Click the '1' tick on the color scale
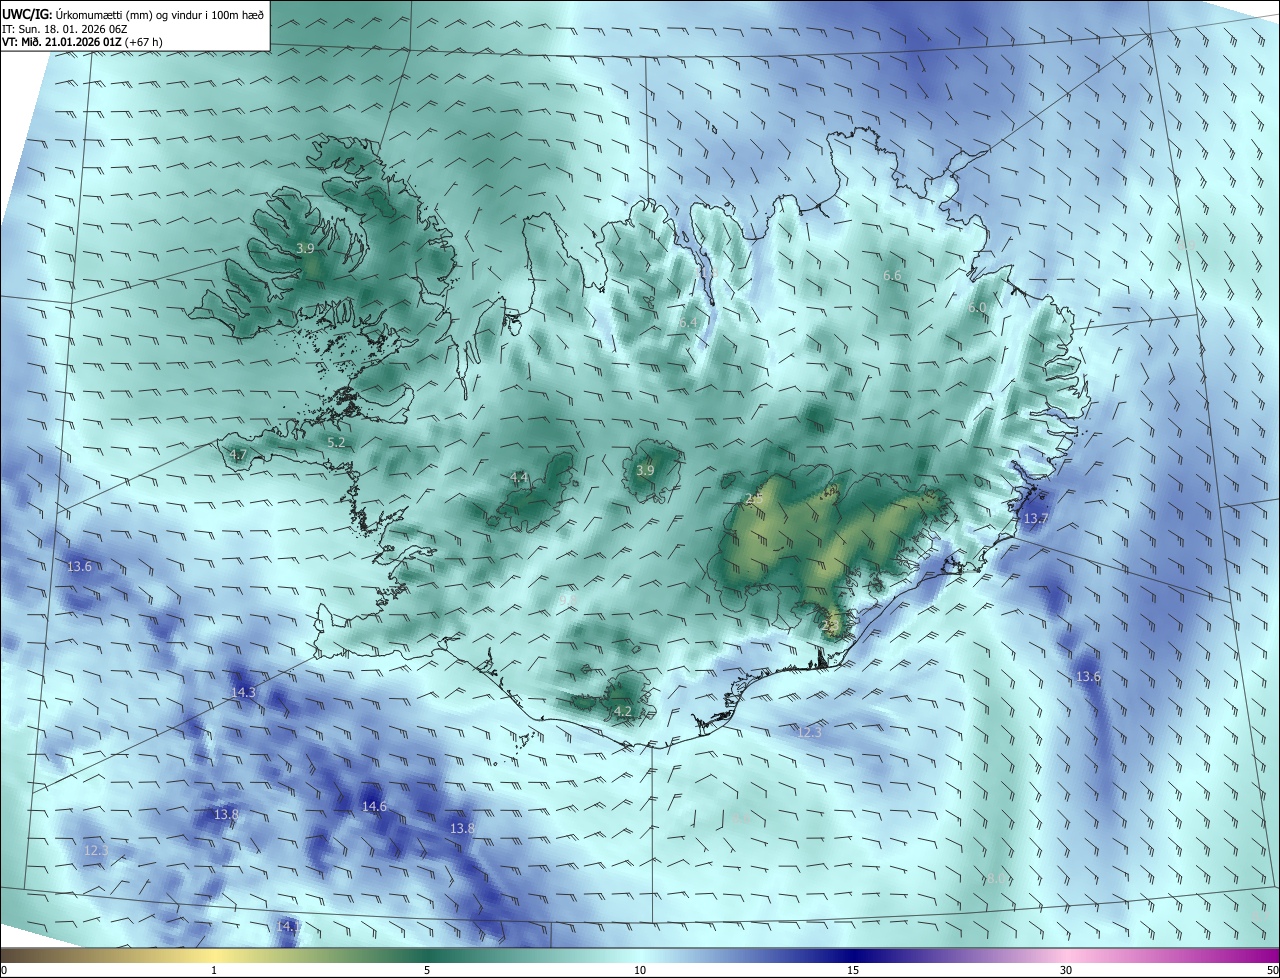Image resolution: width=1280 pixels, height=978 pixels. pyautogui.click(x=214, y=970)
